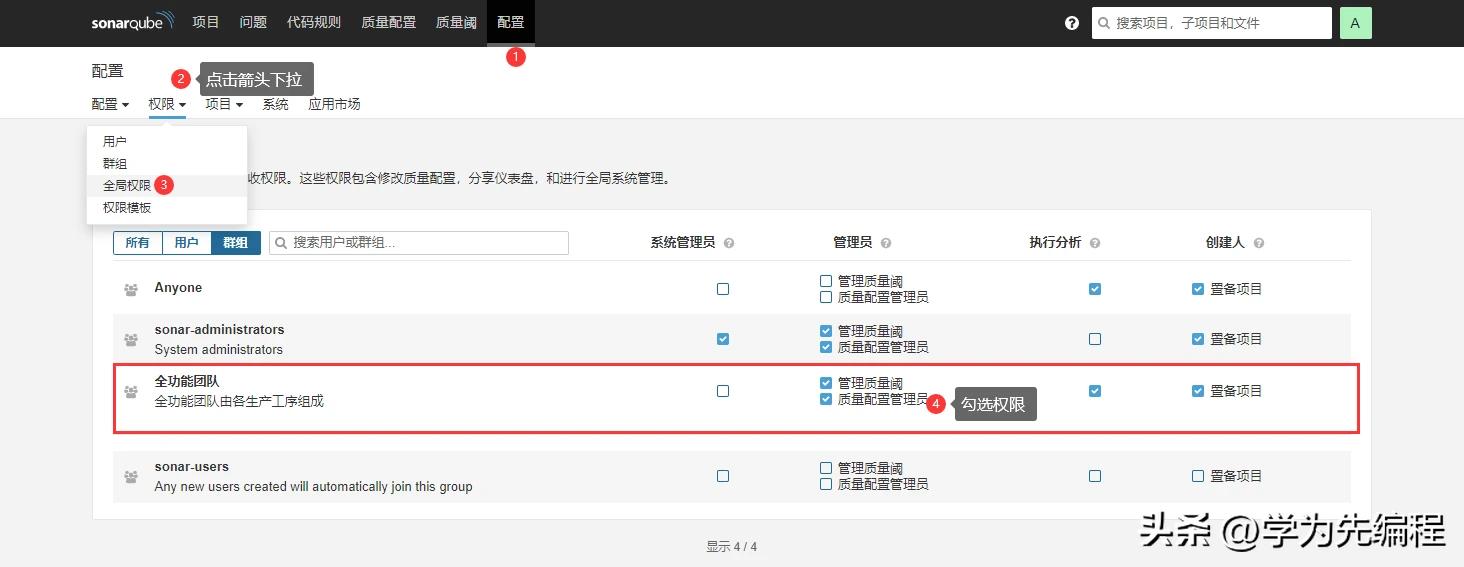Focus the top 搜索项目 search box
This screenshot has width=1464, height=567.
click(x=1212, y=23)
